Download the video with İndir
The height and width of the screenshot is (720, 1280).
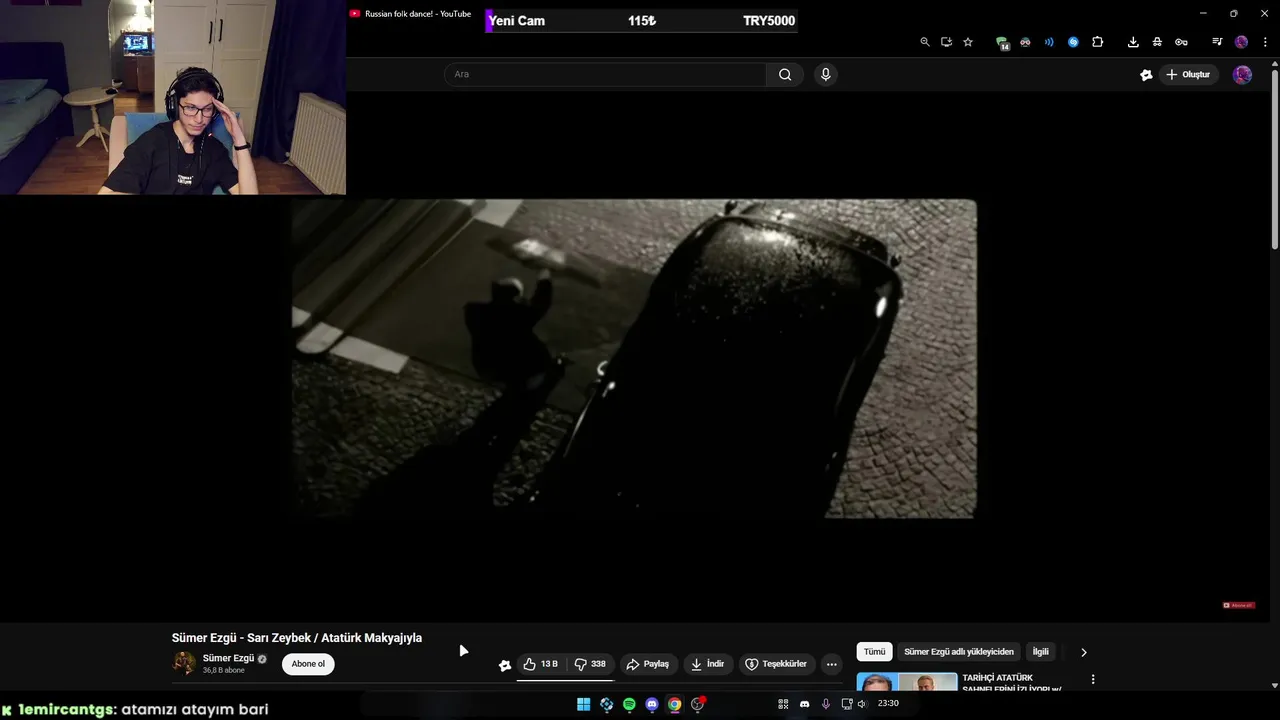click(707, 664)
